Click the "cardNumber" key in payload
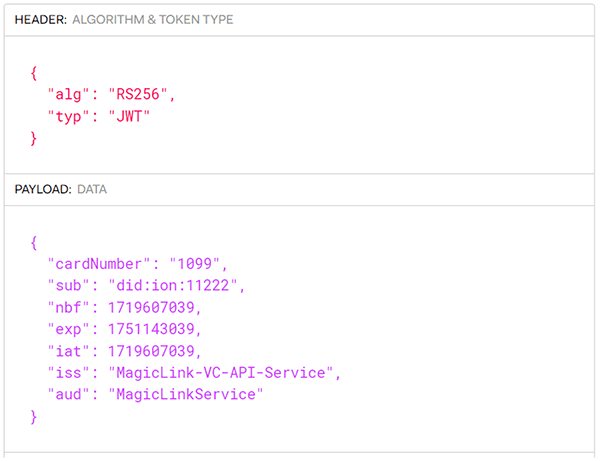The height and width of the screenshot is (461, 600). [98, 264]
